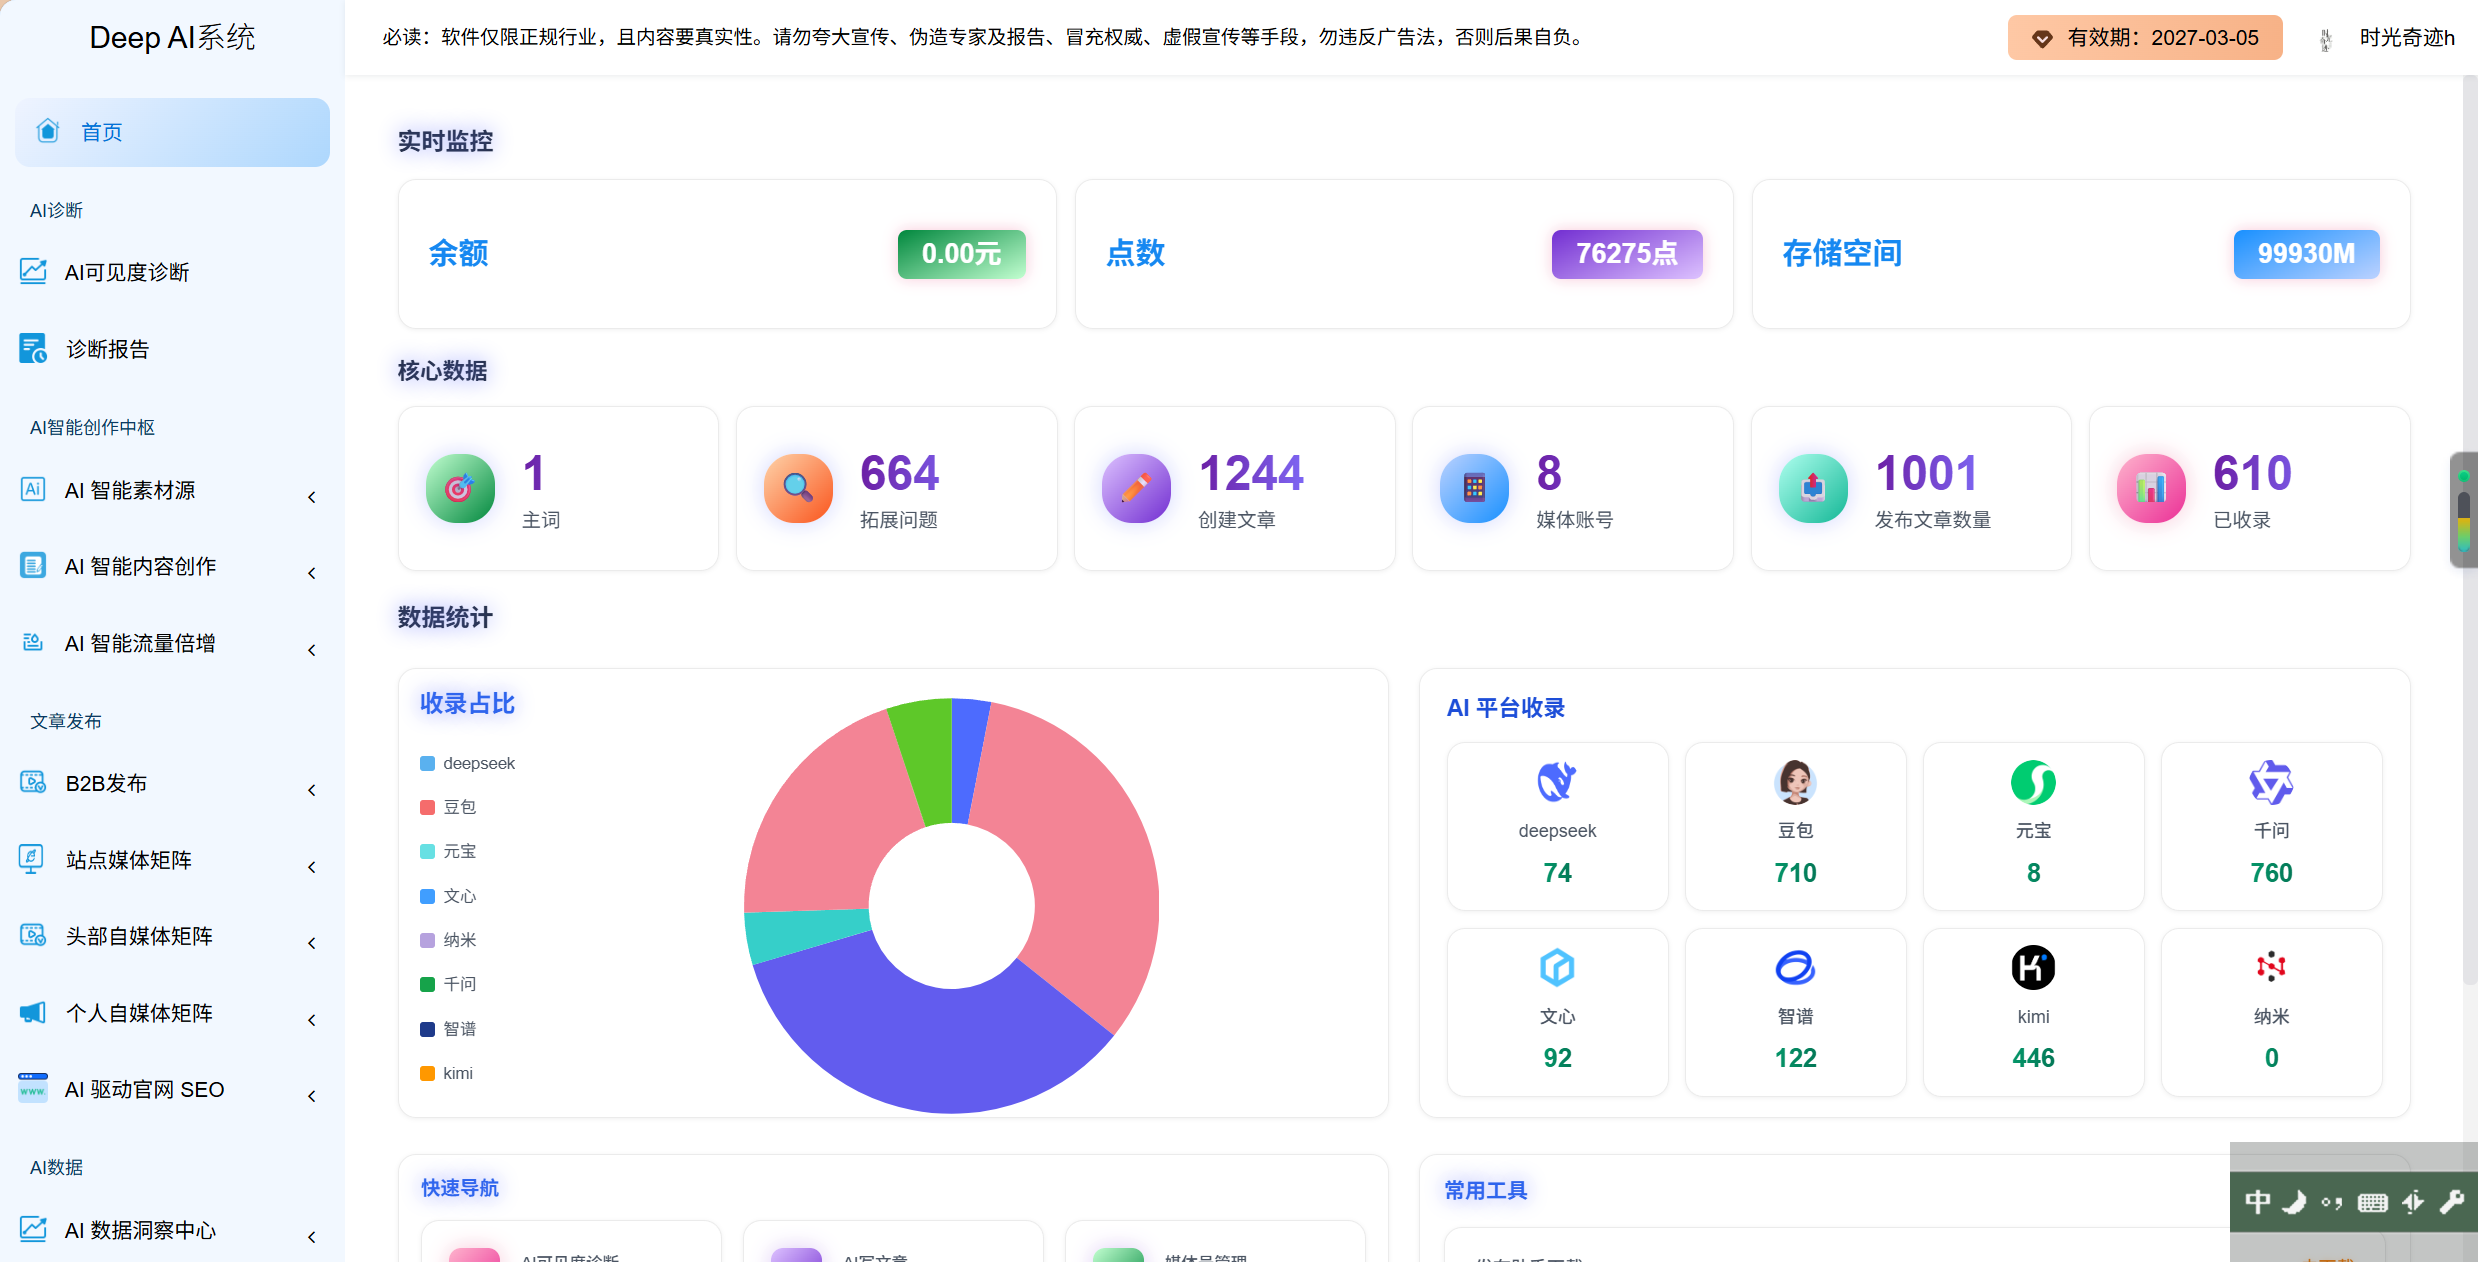The width and height of the screenshot is (2478, 1262).
Task: Select the AI 驱动官网 SEO menu label
Action: pyautogui.click(x=144, y=1089)
